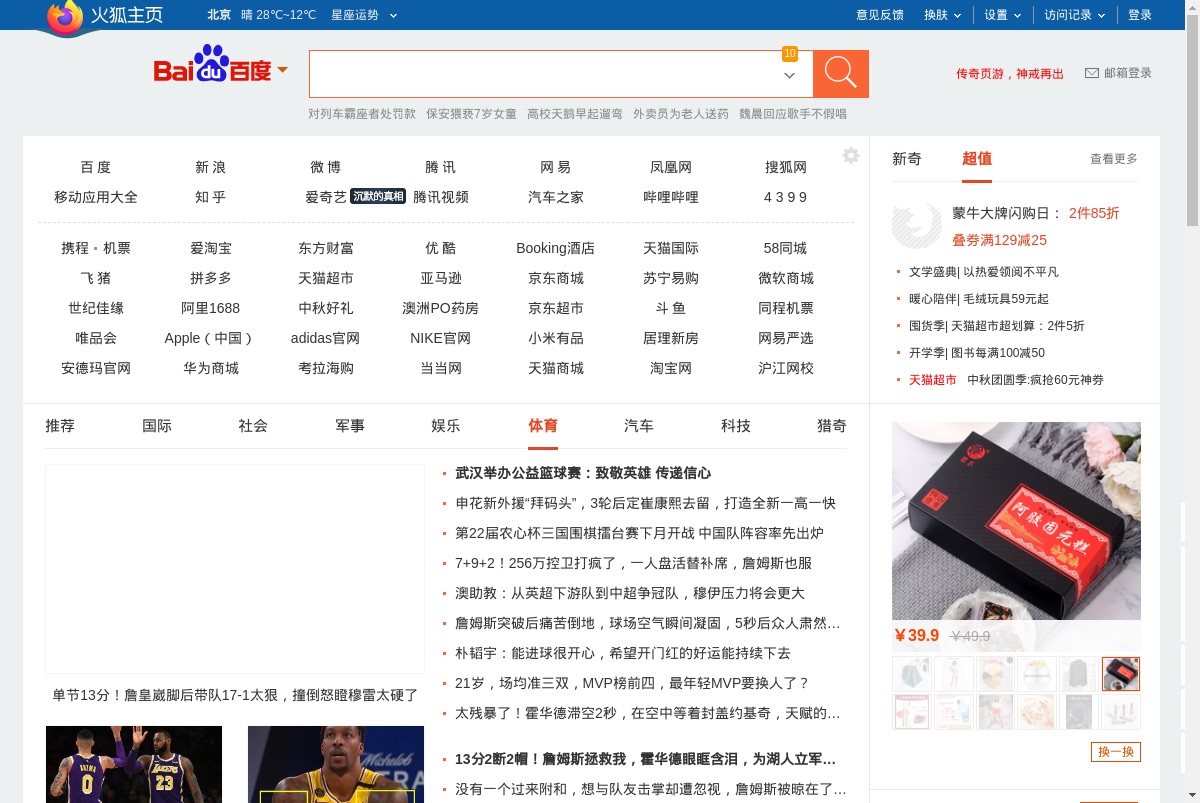The height and width of the screenshot is (803, 1200).
Task: Open headline 武汉举办公益篮球赛
Action: point(583,473)
